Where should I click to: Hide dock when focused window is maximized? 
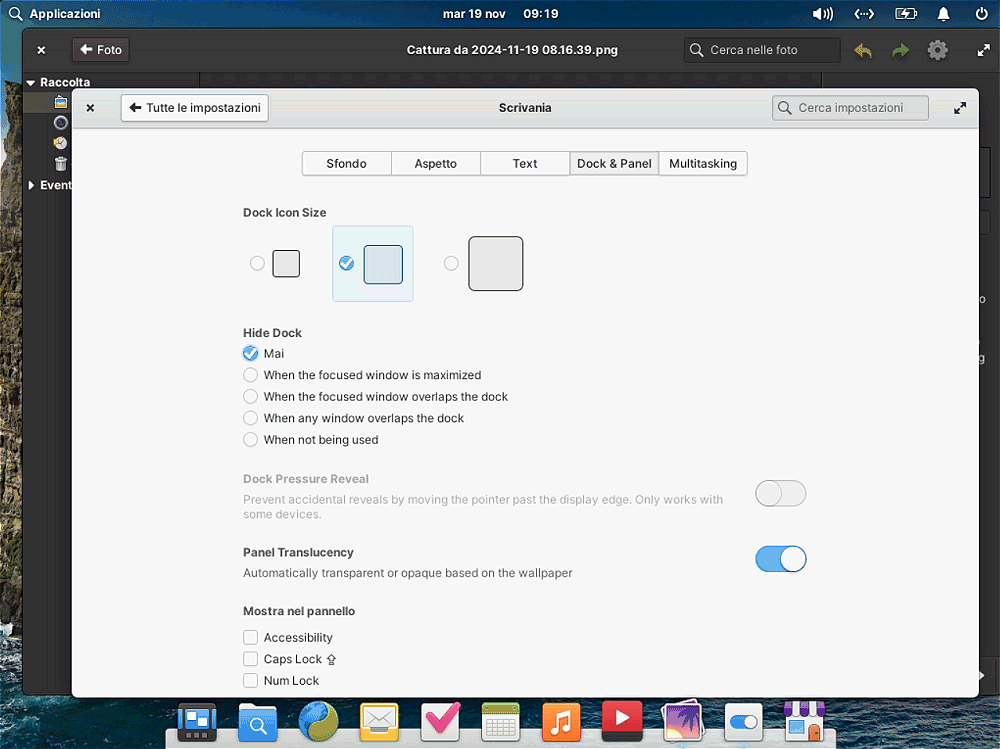click(x=362, y=375)
